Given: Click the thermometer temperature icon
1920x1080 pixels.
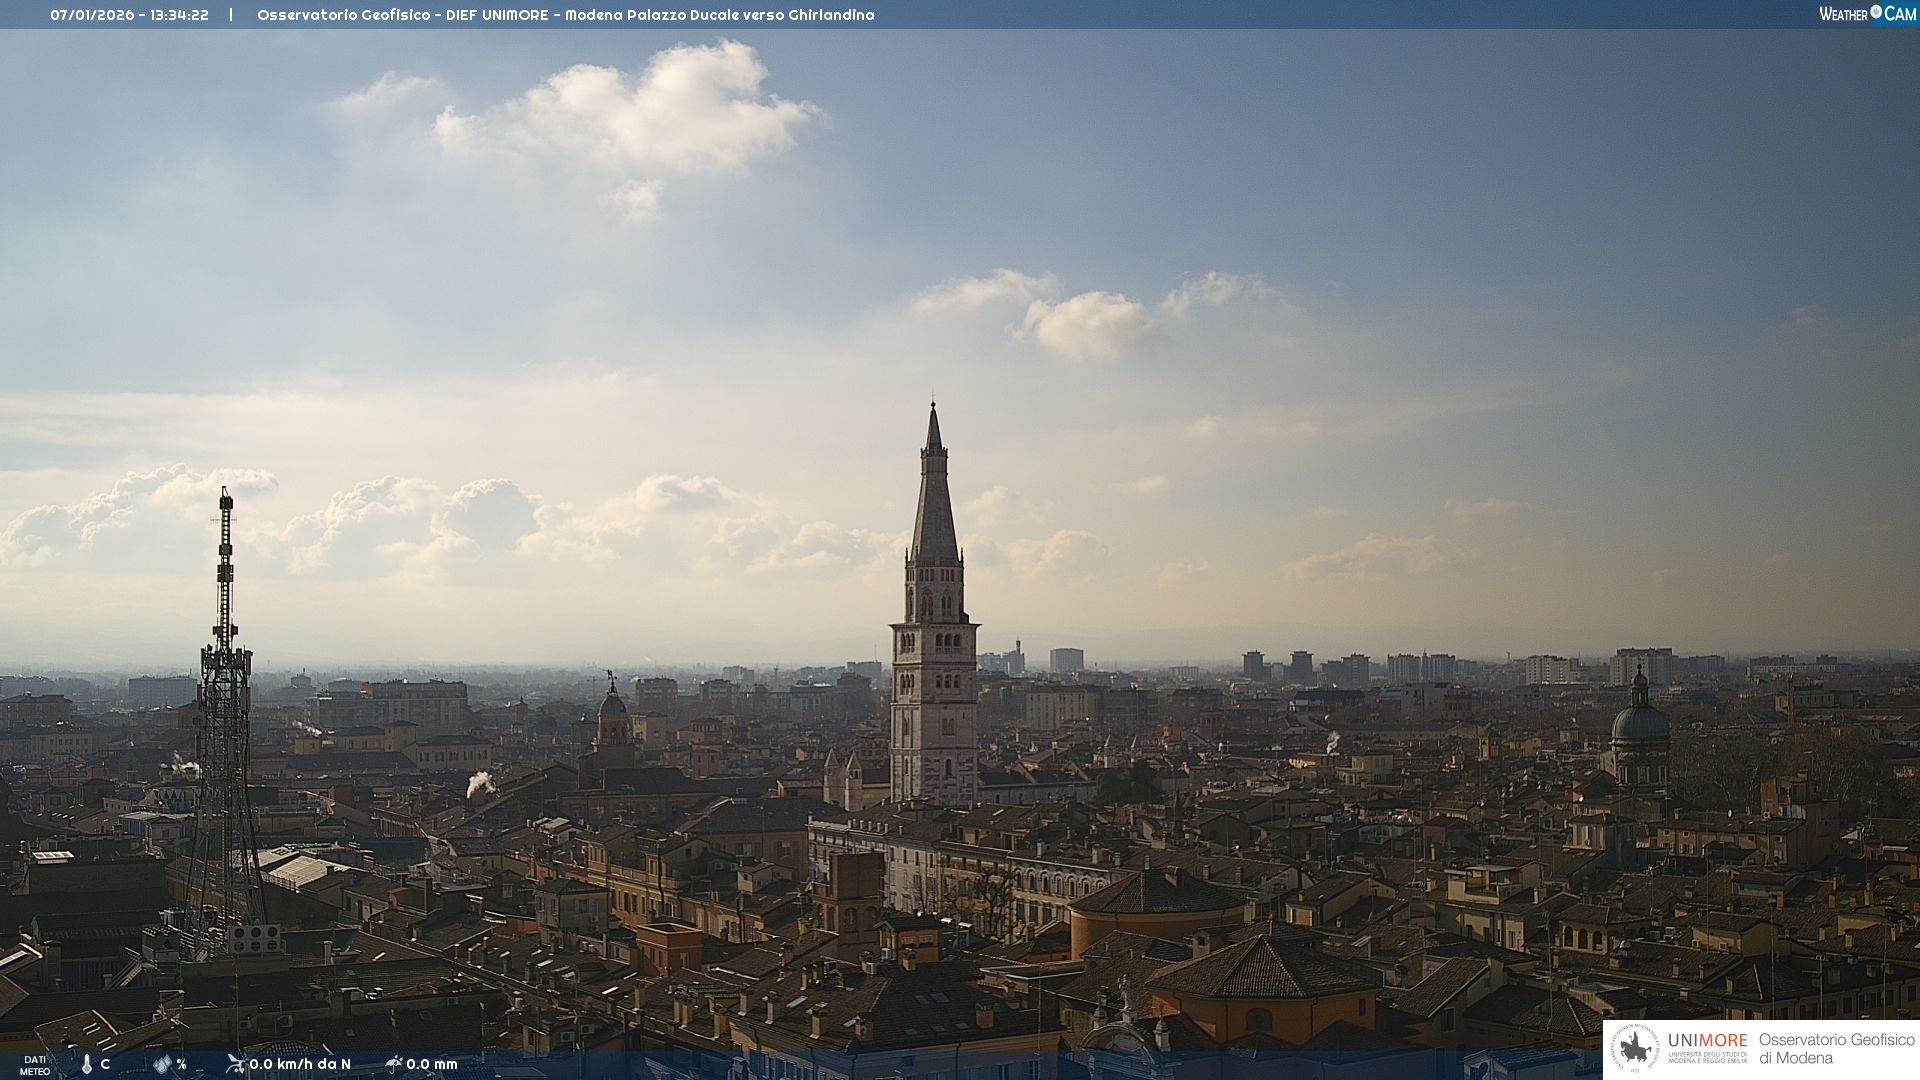Looking at the screenshot, I should click(x=87, y=1064).
